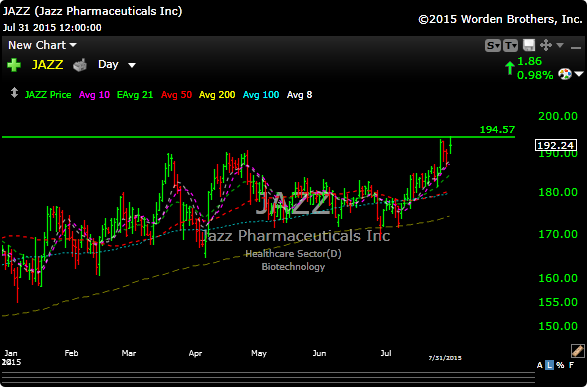This screenshot has height=387, width=587.
Task: Click the Jul 31 2015 12:00:00 timestamp
Action: pos(52,28)
